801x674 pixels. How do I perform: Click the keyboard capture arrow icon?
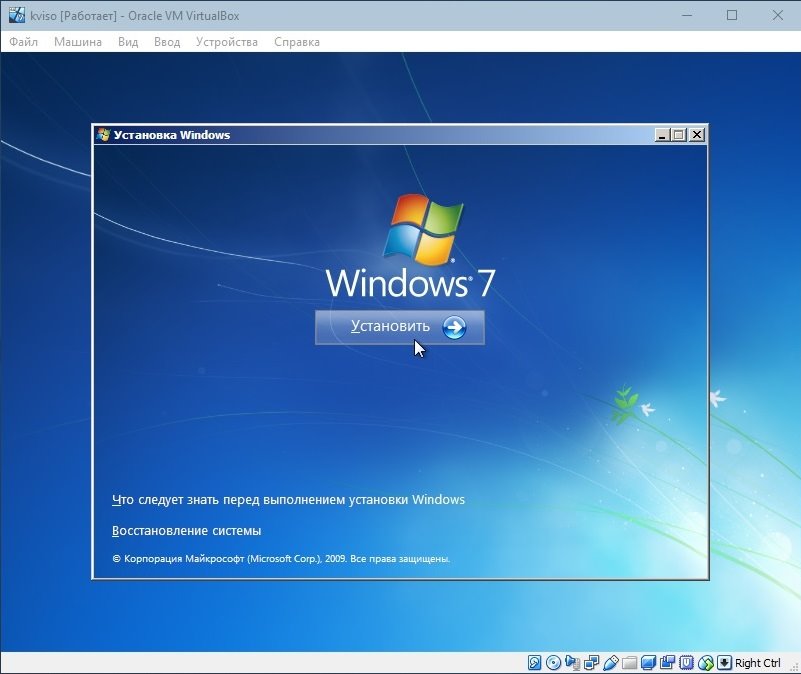(x=724, y=663)
